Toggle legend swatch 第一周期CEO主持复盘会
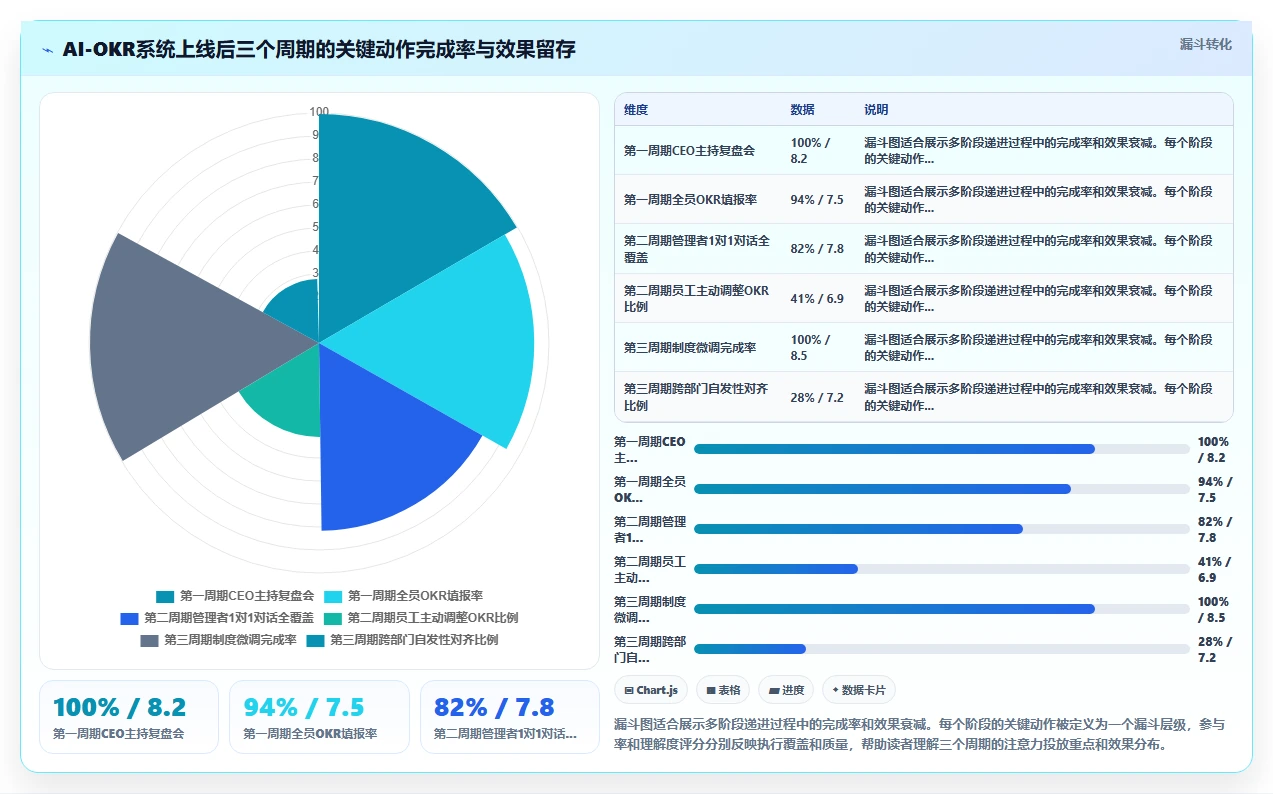Screen dimensions: 1273x794 (165, 596)
